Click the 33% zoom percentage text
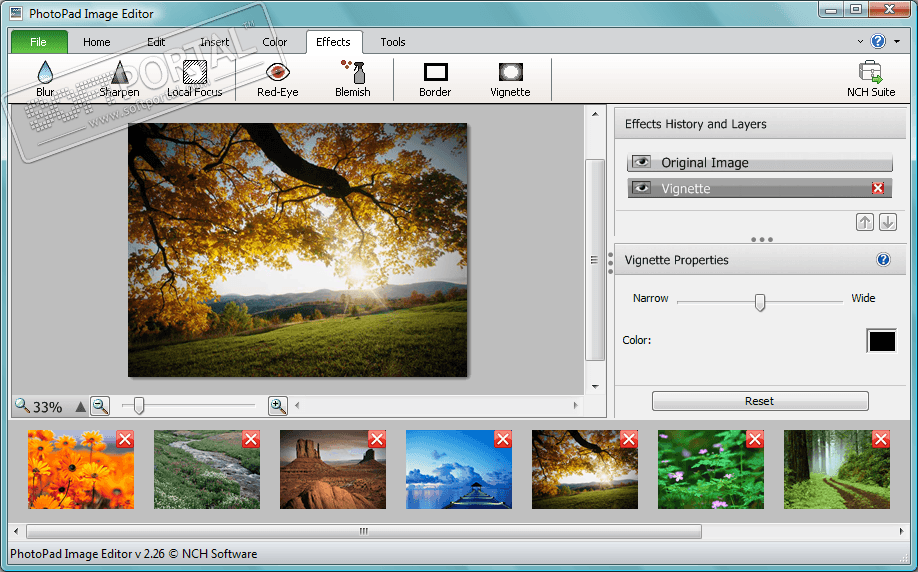This screenshot has height=572, width=918. coord(47,407)
